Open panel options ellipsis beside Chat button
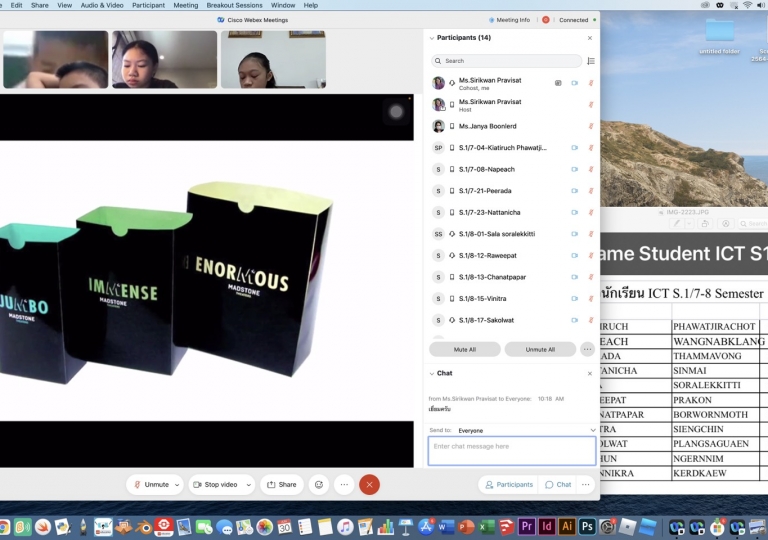 click(586, 485)
